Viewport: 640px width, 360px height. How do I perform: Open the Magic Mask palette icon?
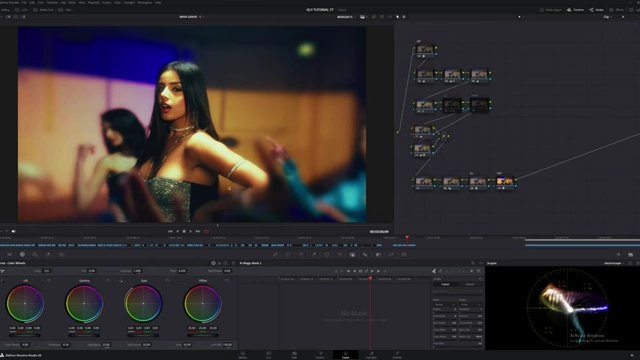[x=352, y=254]
